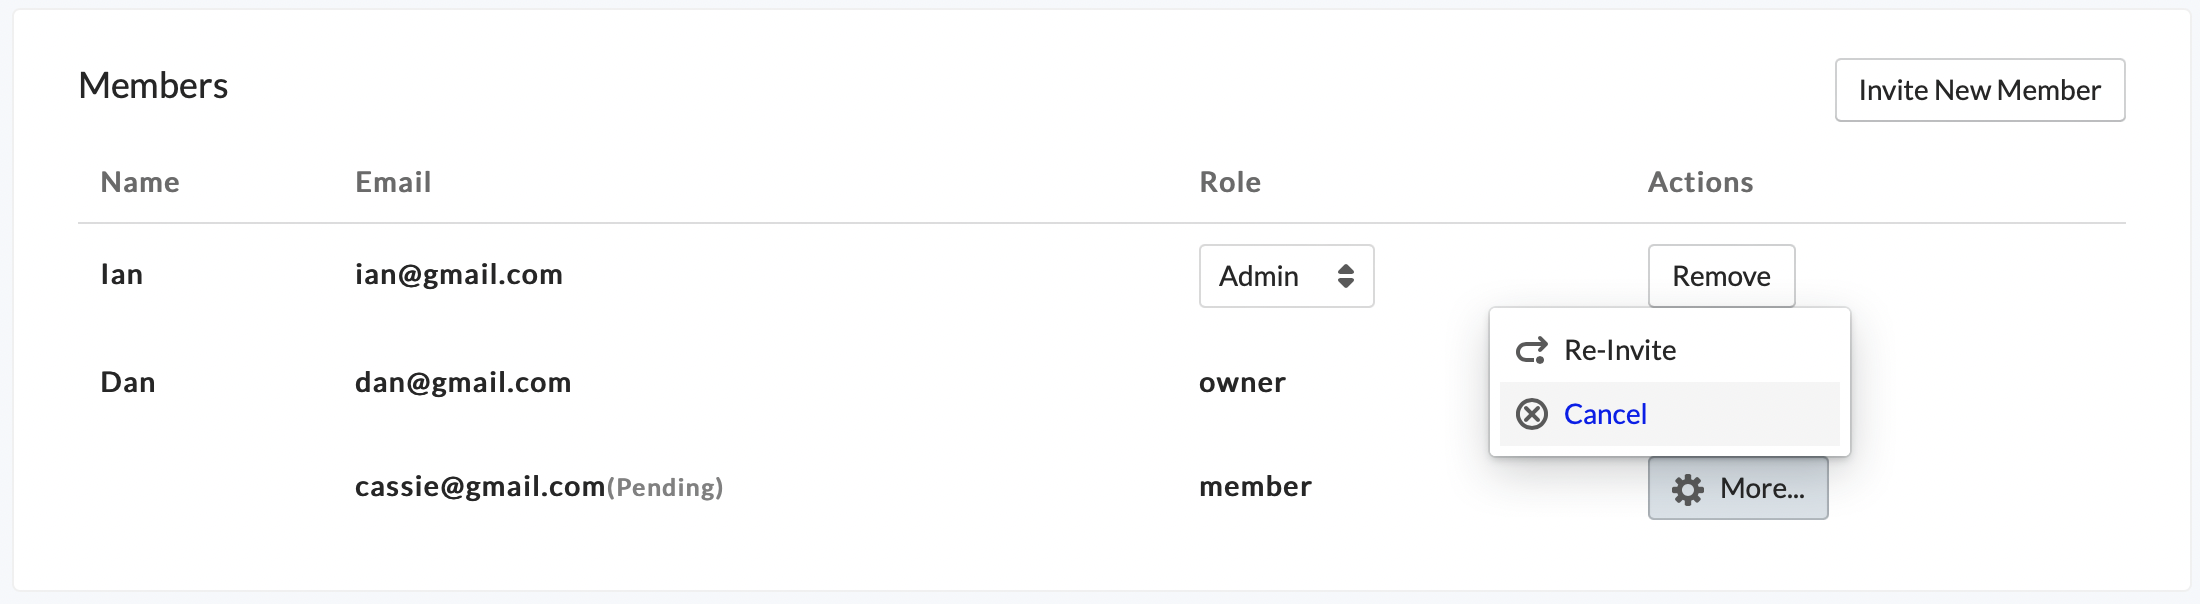Click the circled X Cancel icon

tap(1531, 414)
